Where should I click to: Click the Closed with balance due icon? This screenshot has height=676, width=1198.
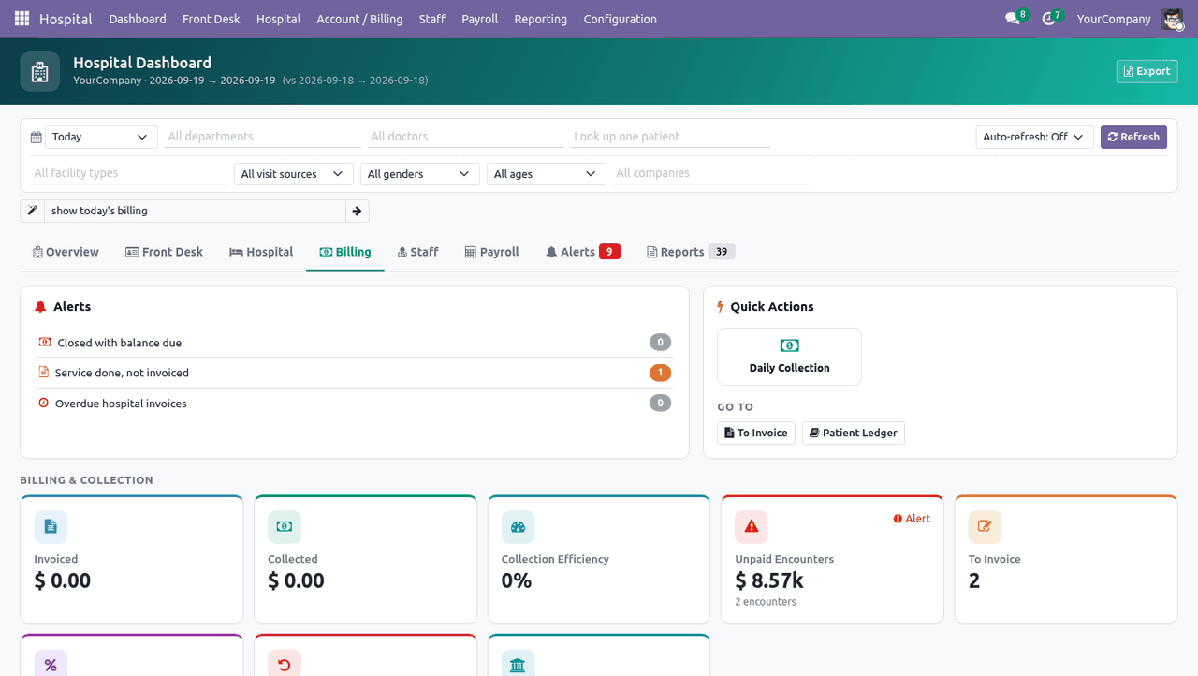pos(44,342)
